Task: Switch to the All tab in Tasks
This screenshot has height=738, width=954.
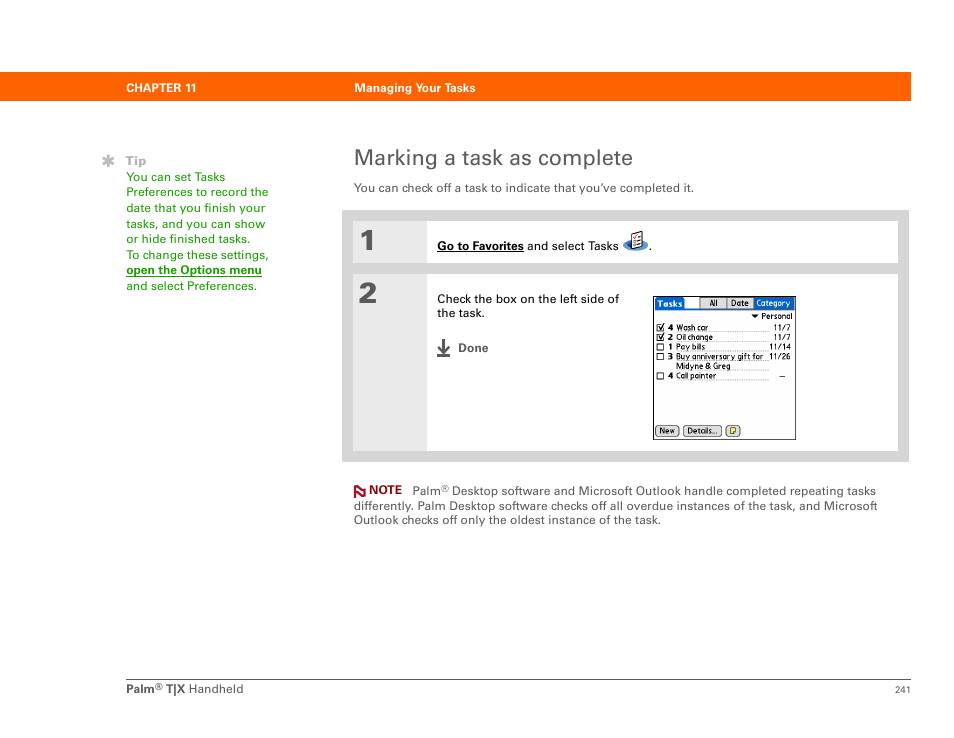Action: click(713, 303)
